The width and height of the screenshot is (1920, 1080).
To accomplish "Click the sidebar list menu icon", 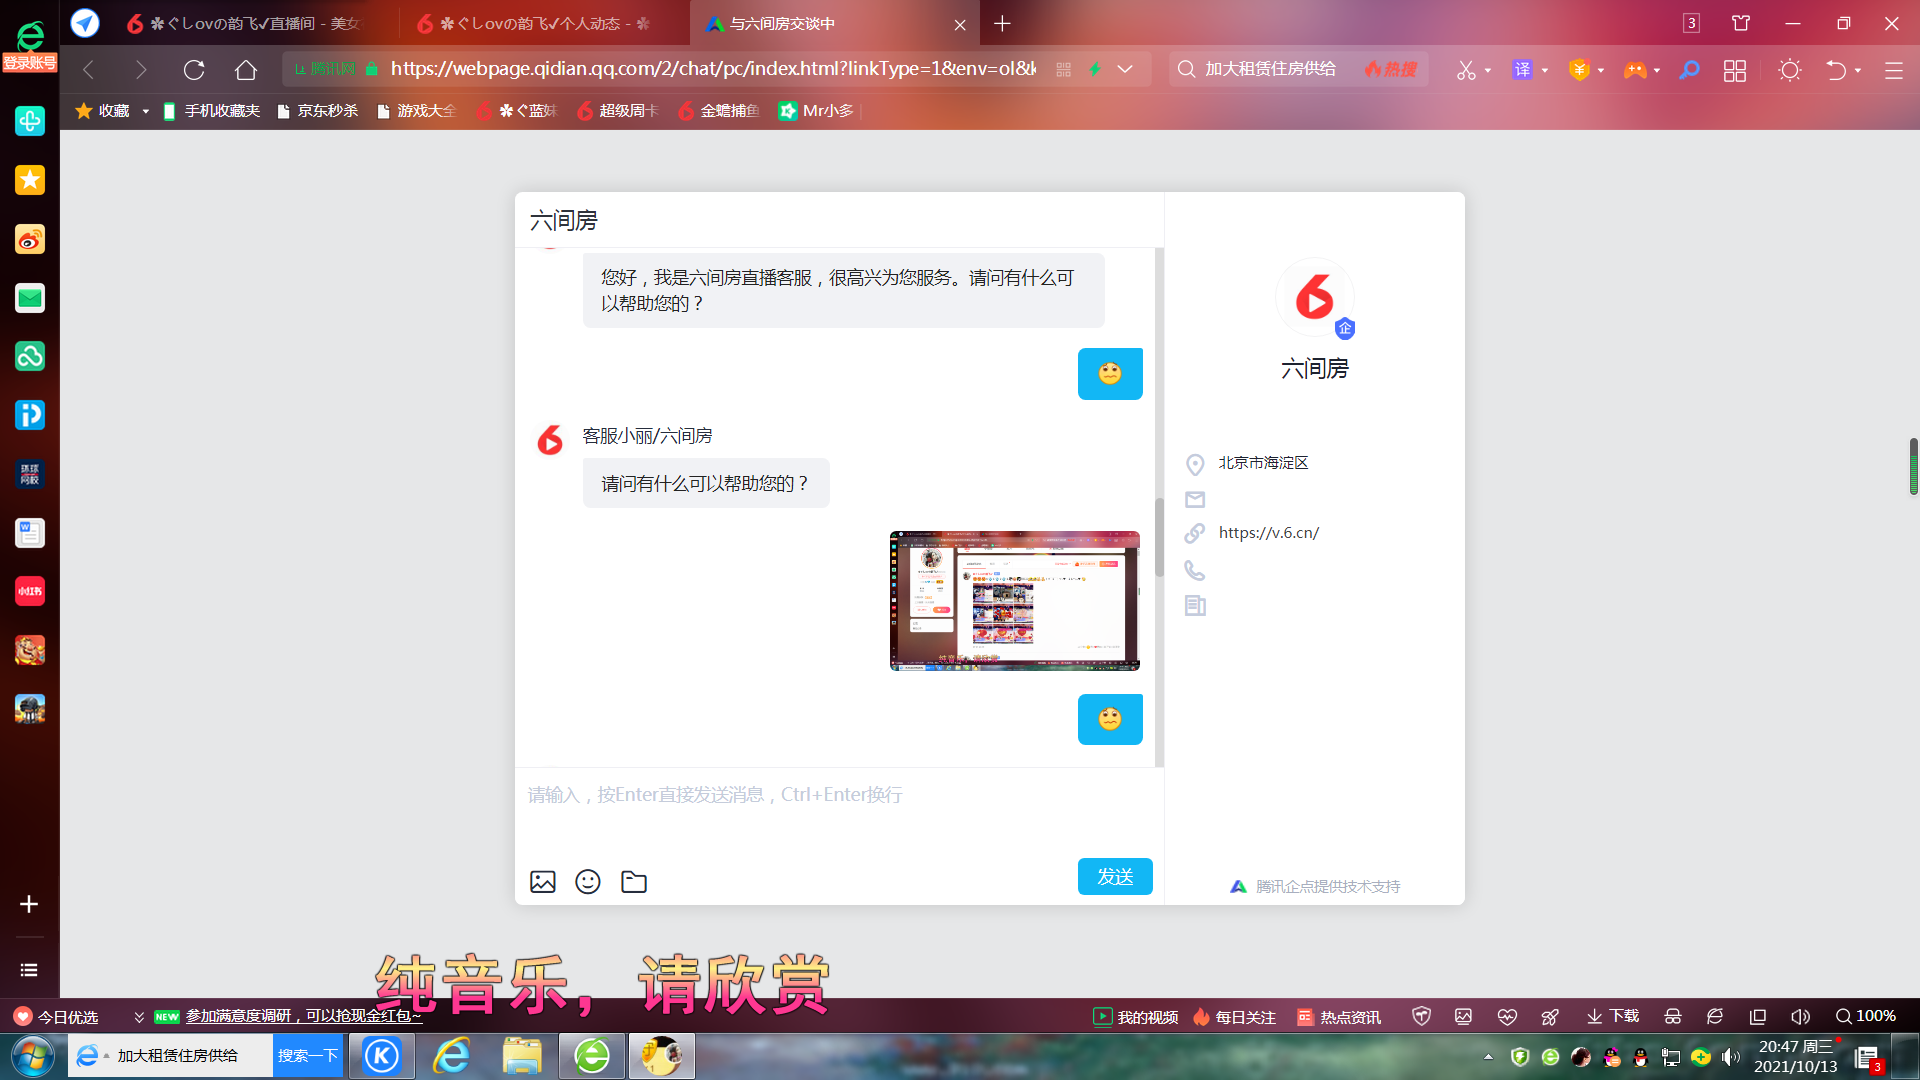I will click(29, 970).
